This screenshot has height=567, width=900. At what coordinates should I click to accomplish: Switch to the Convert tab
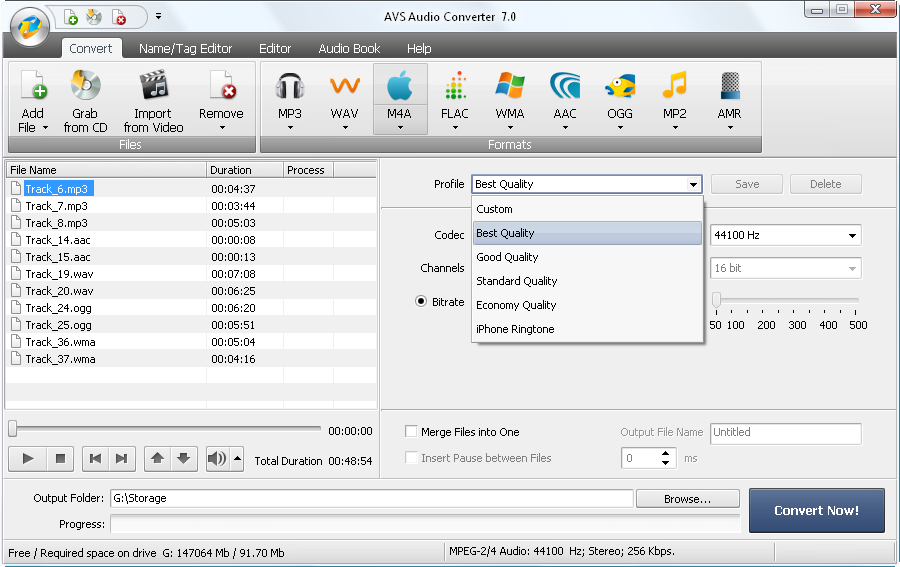91,48
